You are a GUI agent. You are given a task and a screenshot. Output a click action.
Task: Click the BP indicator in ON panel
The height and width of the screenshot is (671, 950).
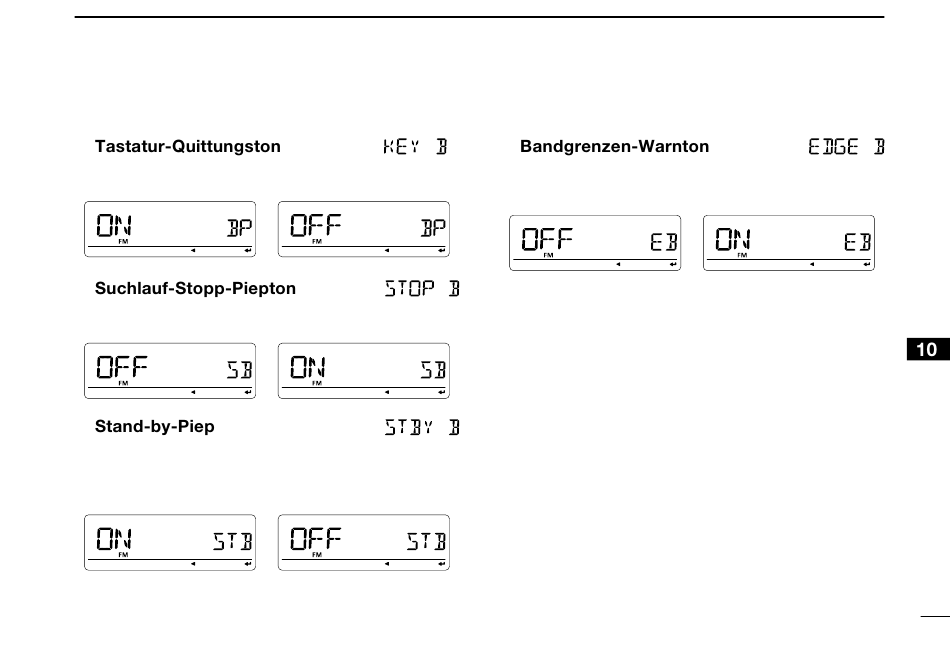(239, 228)
